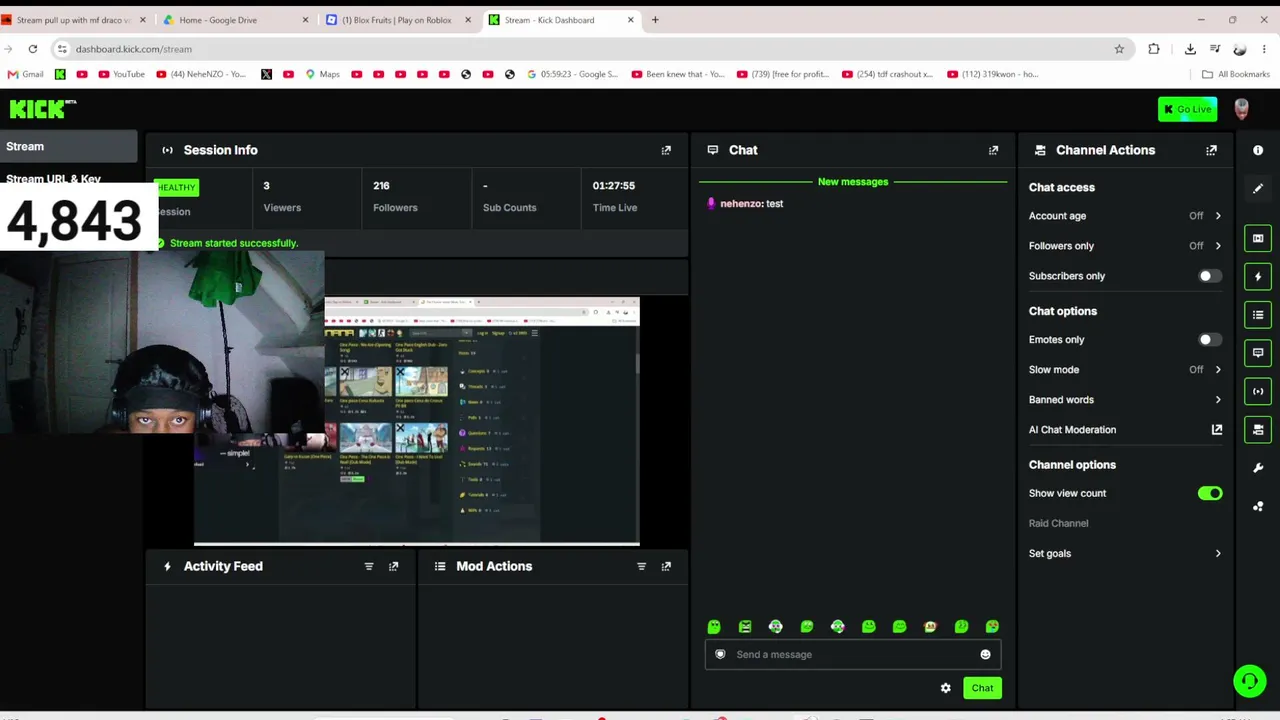Viewport: 1280px width, 720px height.
Task: Disable Show view count switch
Action: [x=1210, y=493]
